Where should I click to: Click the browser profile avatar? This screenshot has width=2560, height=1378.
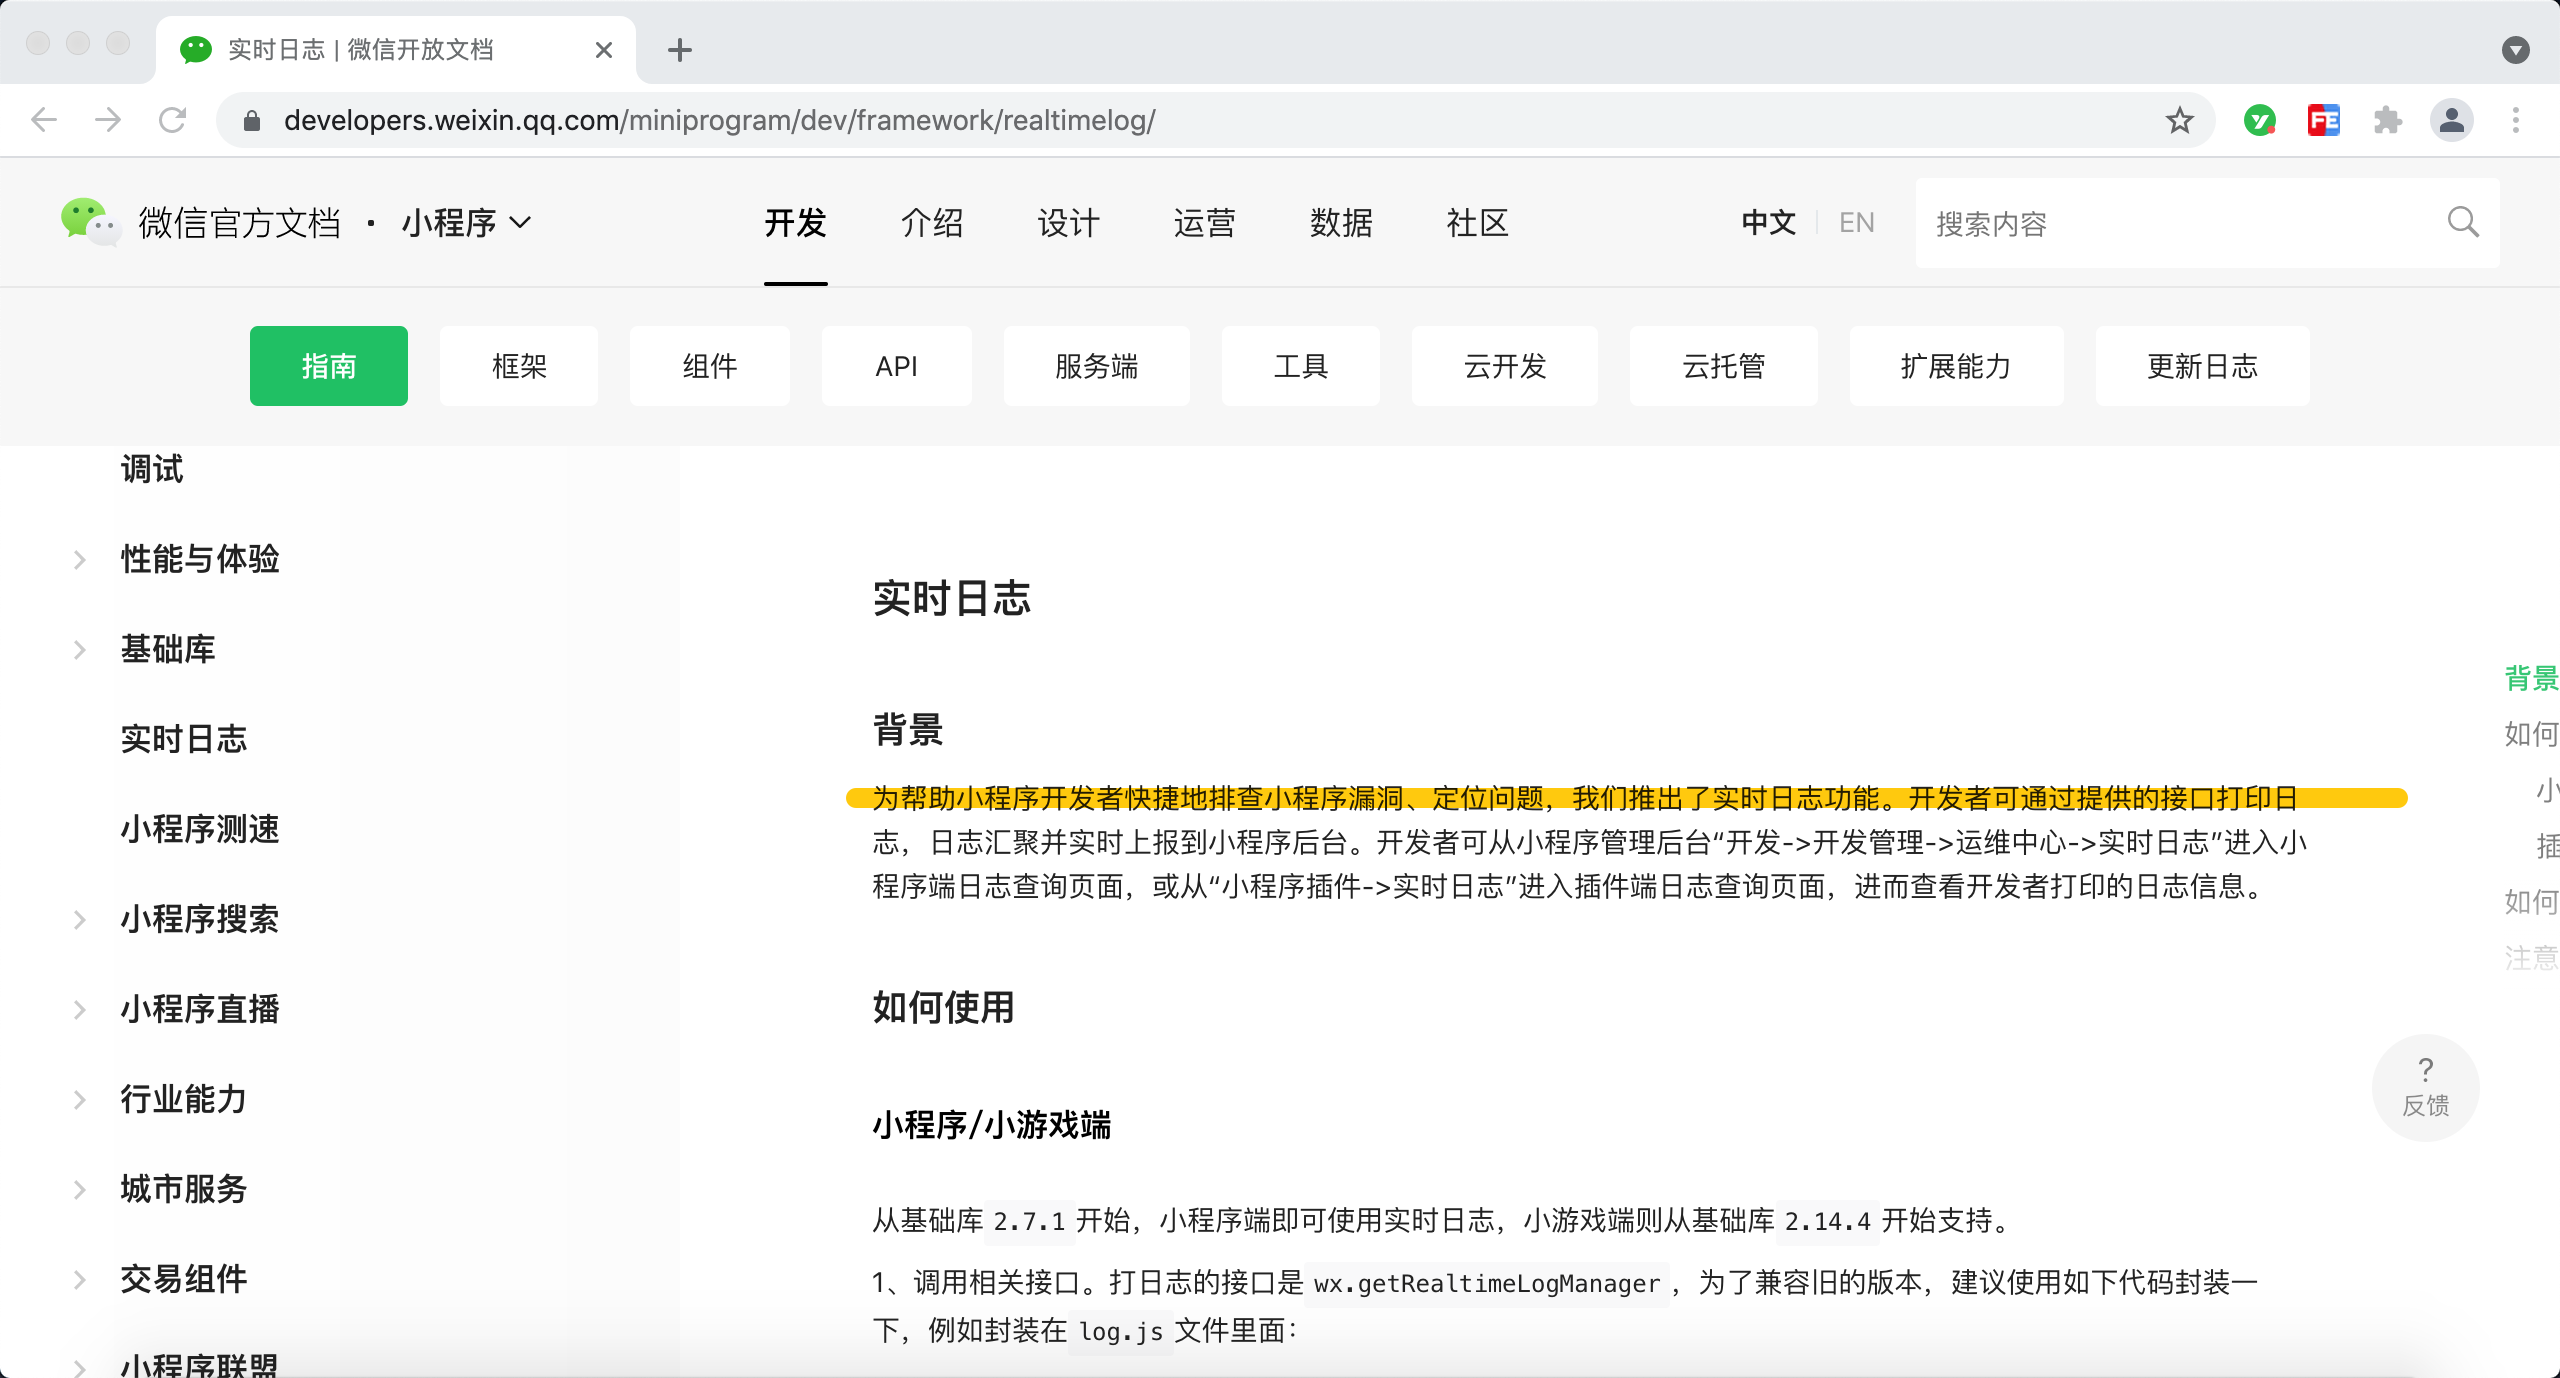tap(2451, 120)
